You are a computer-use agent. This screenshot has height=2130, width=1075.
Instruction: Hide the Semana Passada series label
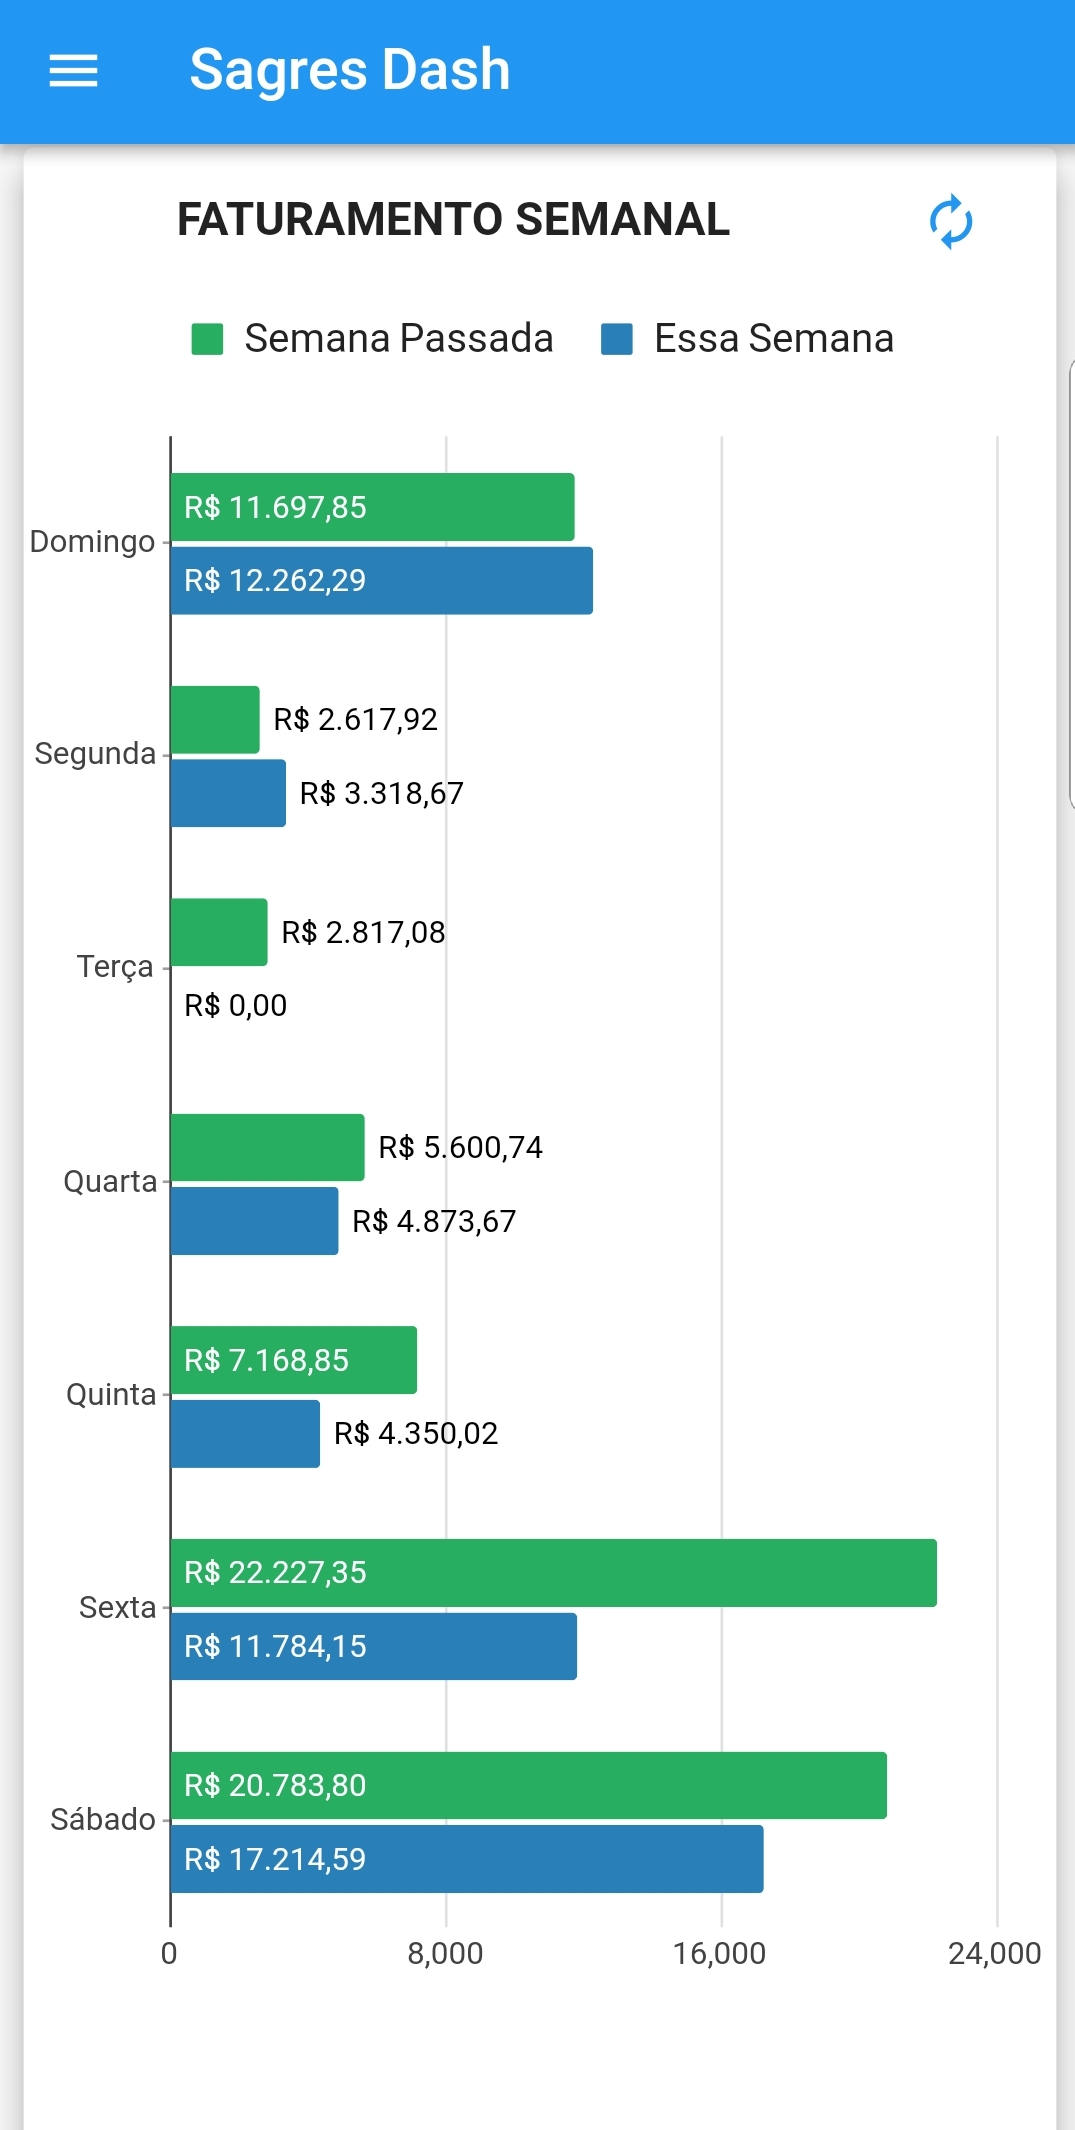click(x=398, y=339)
